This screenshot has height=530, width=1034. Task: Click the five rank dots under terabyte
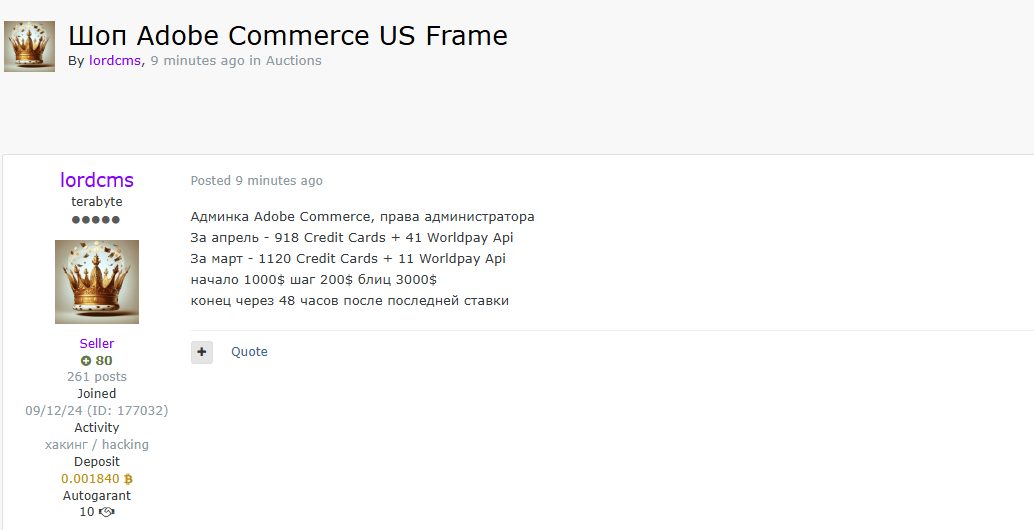96,220
